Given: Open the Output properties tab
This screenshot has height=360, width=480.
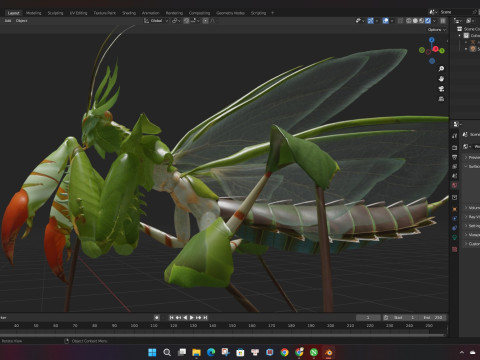Looking at the screenshot, I should pos(455,157).
